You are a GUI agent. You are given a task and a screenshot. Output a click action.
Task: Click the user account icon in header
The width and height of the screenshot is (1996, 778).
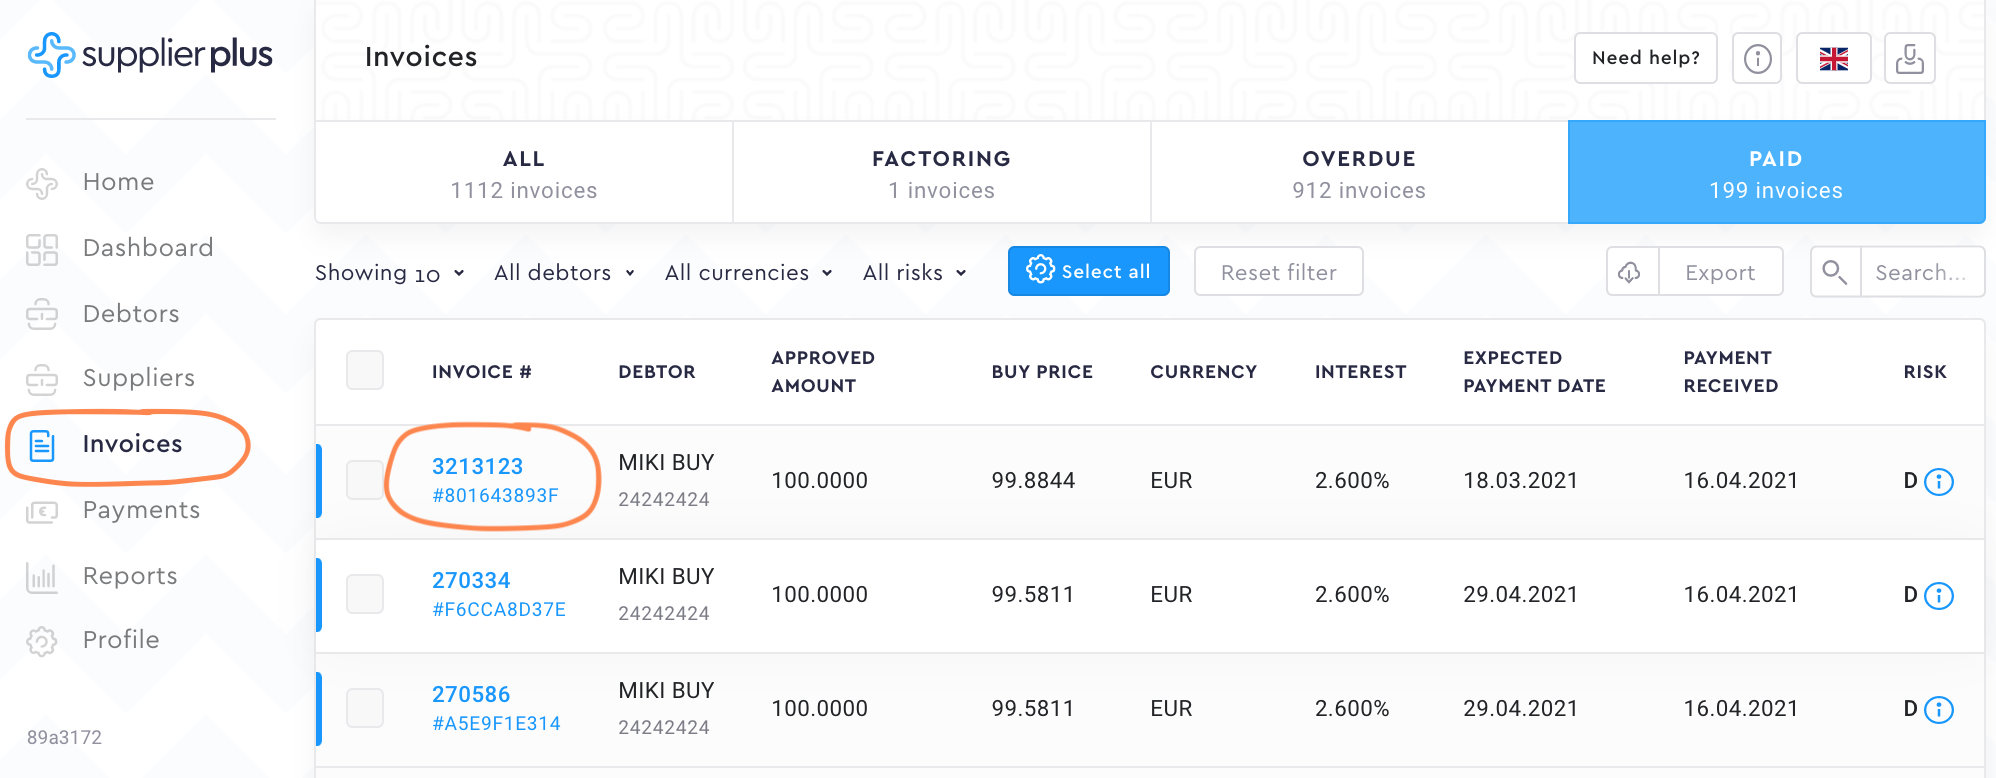pyautogui.click(x=1909, y=58)
